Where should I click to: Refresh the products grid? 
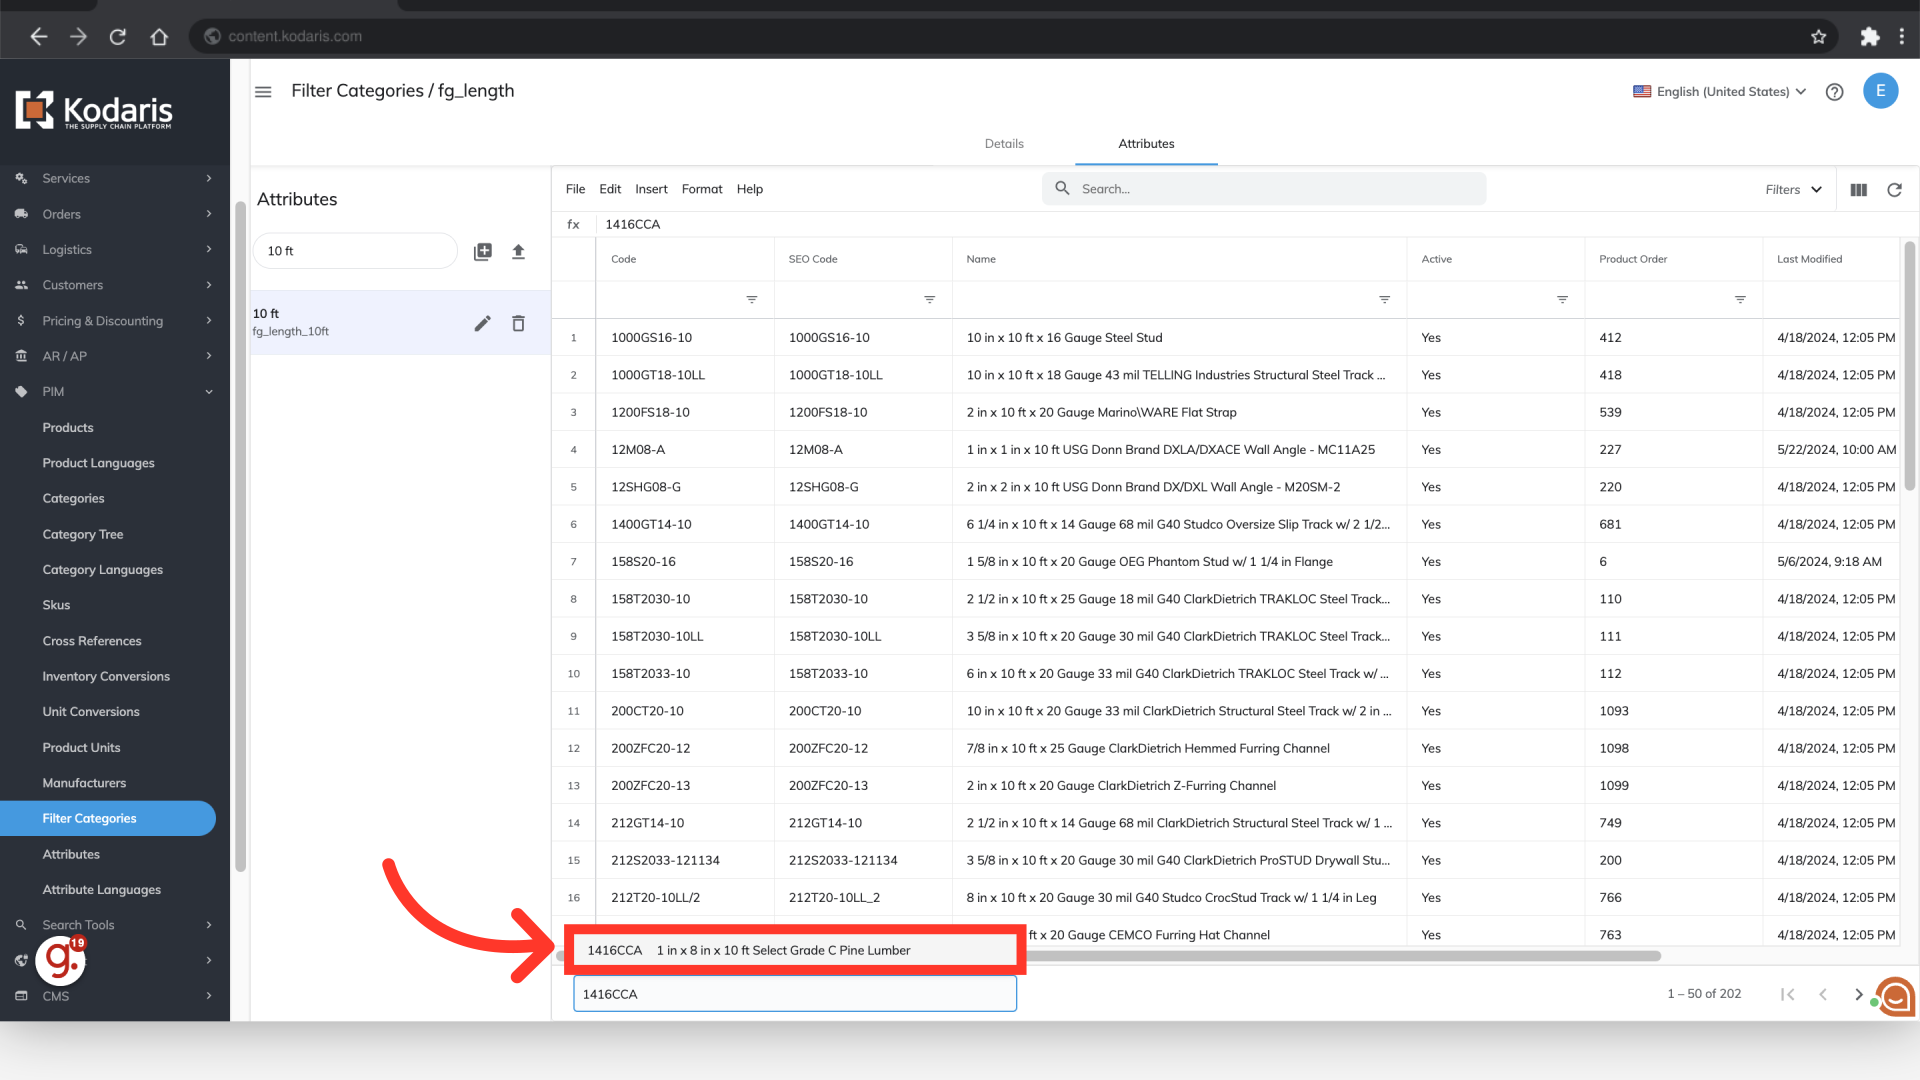click(1894, 190)
